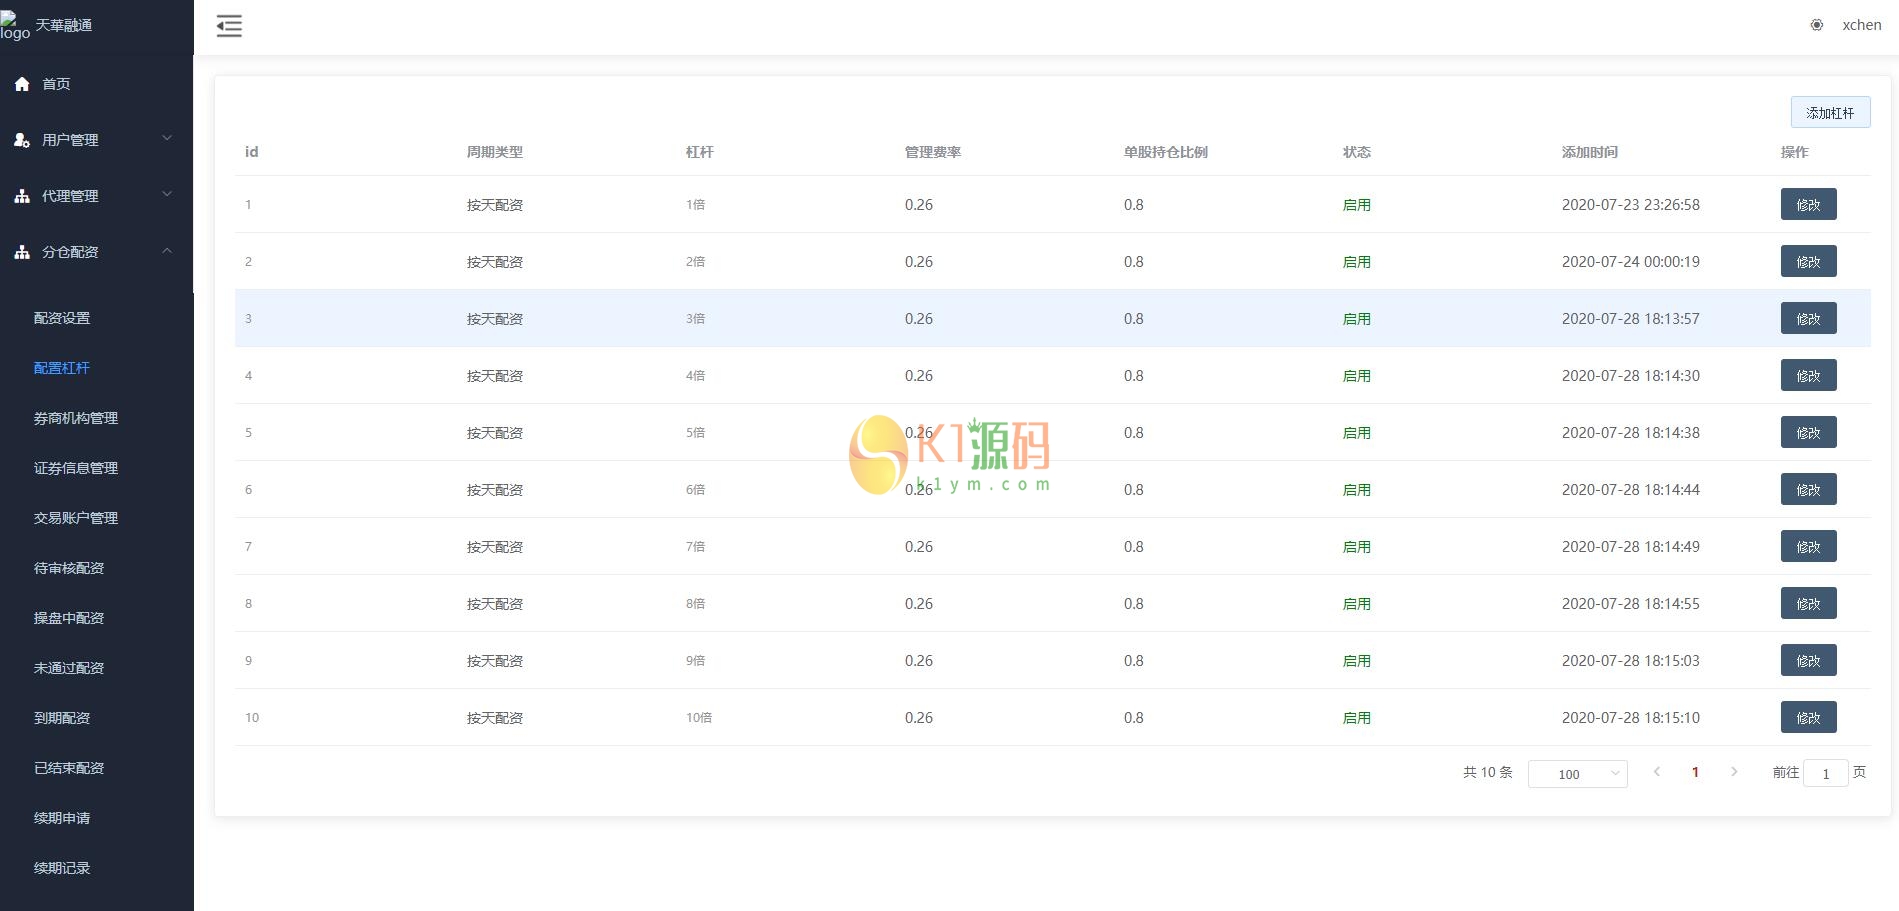Expand the 用户管理 submenu chevron
This screenshot has height=911, width=1899.
[x=167, y=138]
